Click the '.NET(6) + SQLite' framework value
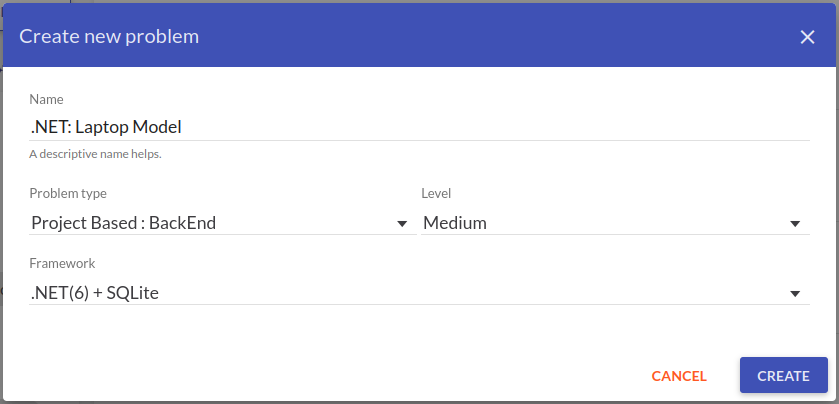 tap(95, 293)
